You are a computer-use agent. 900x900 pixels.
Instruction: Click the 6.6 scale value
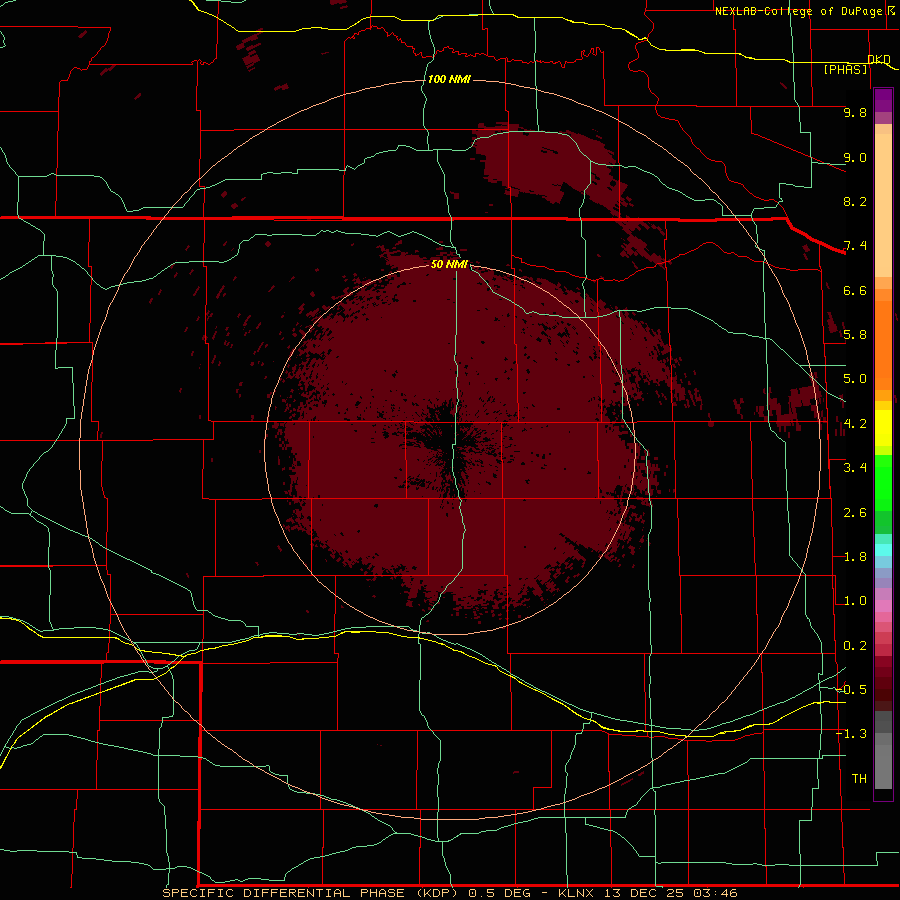coord(855,290)
